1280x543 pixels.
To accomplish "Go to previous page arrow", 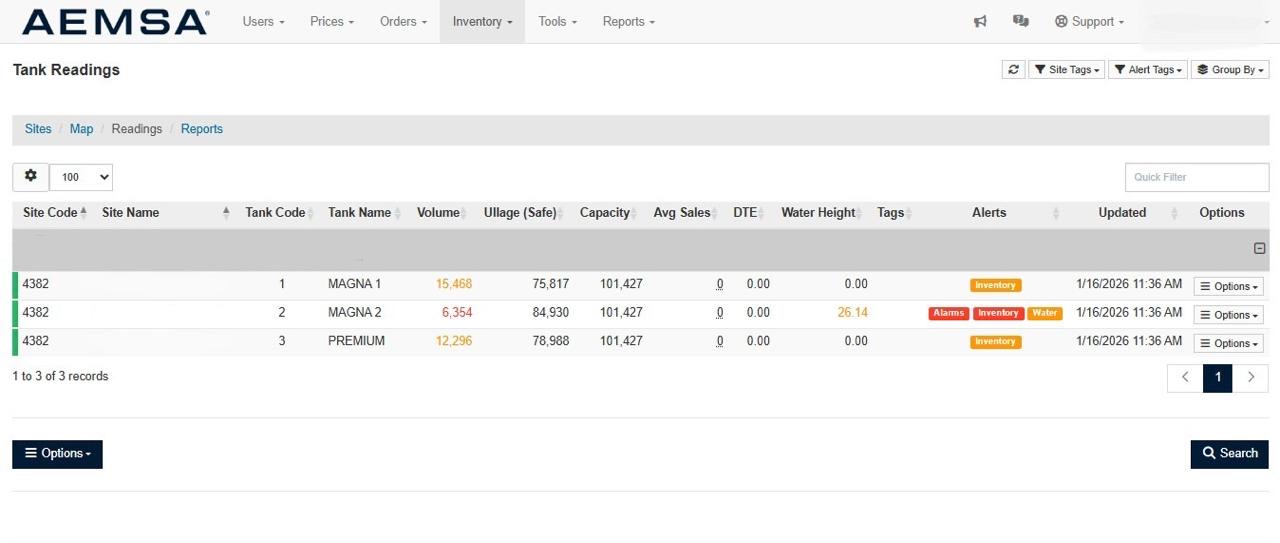I will [x=1185, y=378].
